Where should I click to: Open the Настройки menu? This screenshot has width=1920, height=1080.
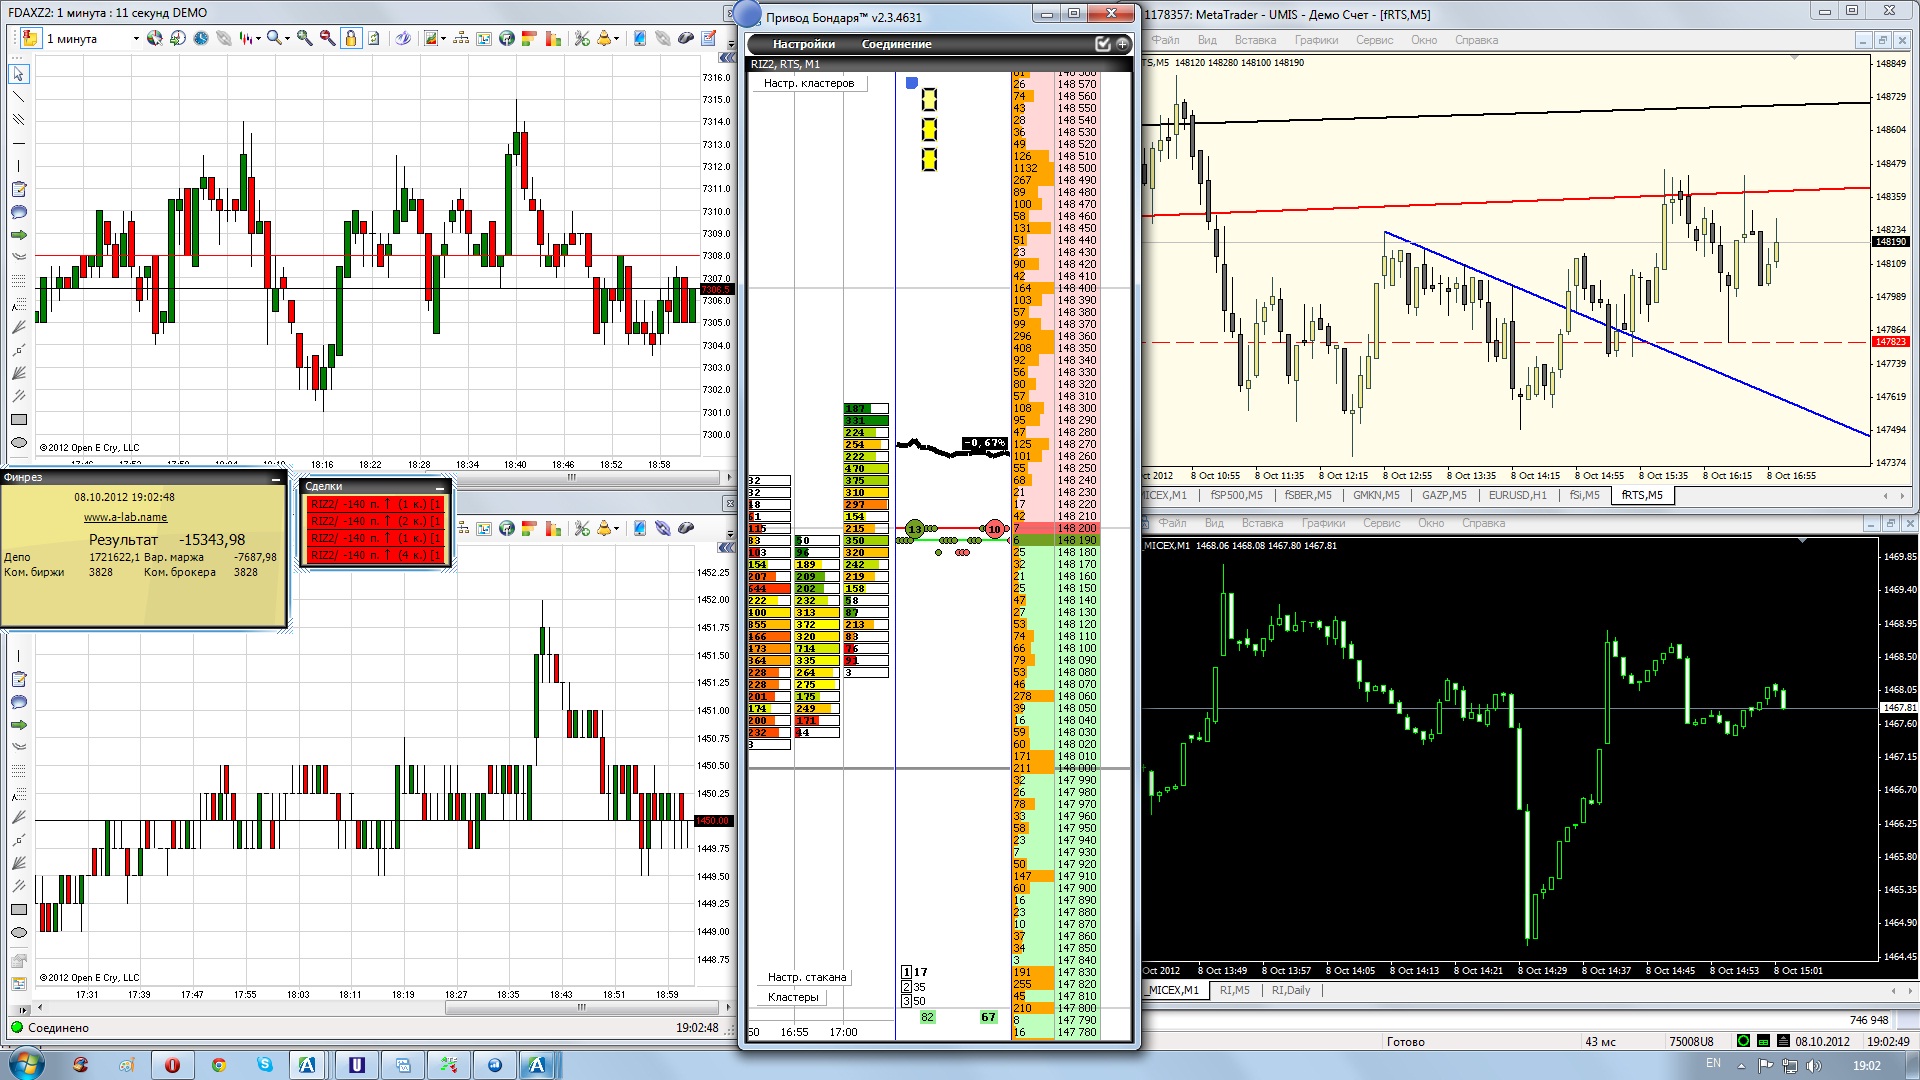pyautogui.click(x=803, y=44)
